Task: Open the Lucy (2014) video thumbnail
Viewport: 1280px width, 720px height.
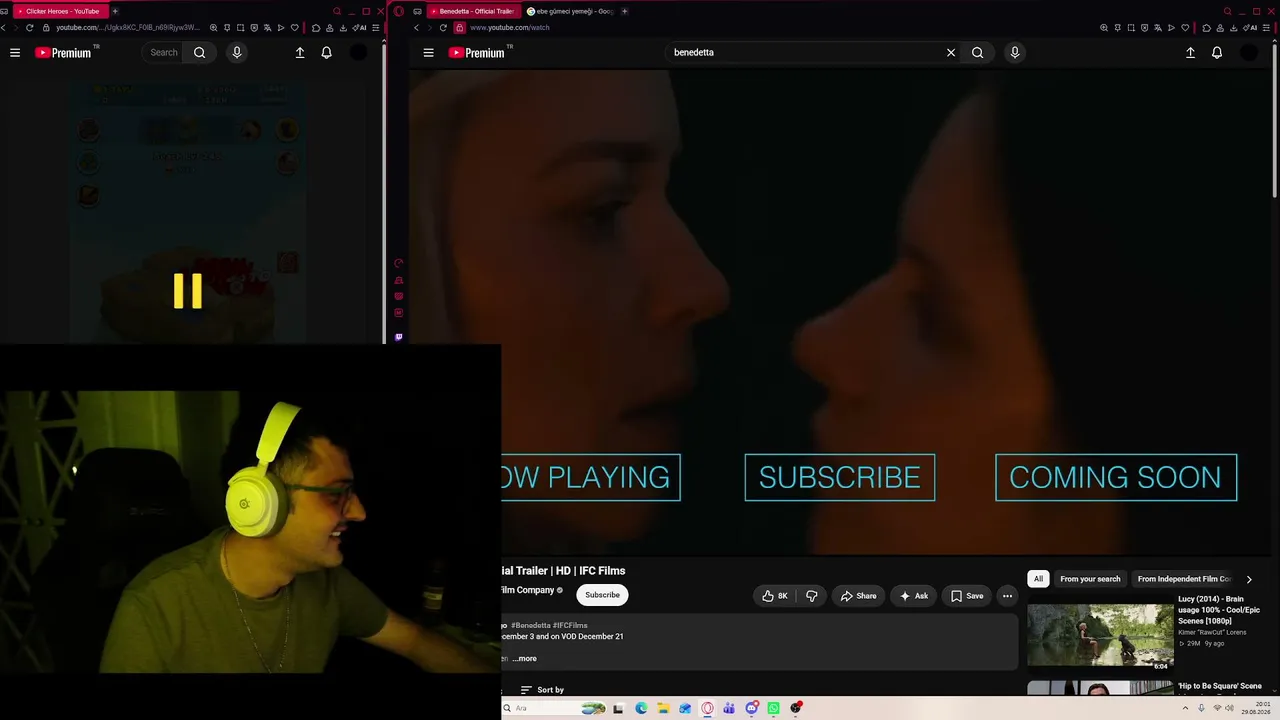Action: pos(1100,635)
